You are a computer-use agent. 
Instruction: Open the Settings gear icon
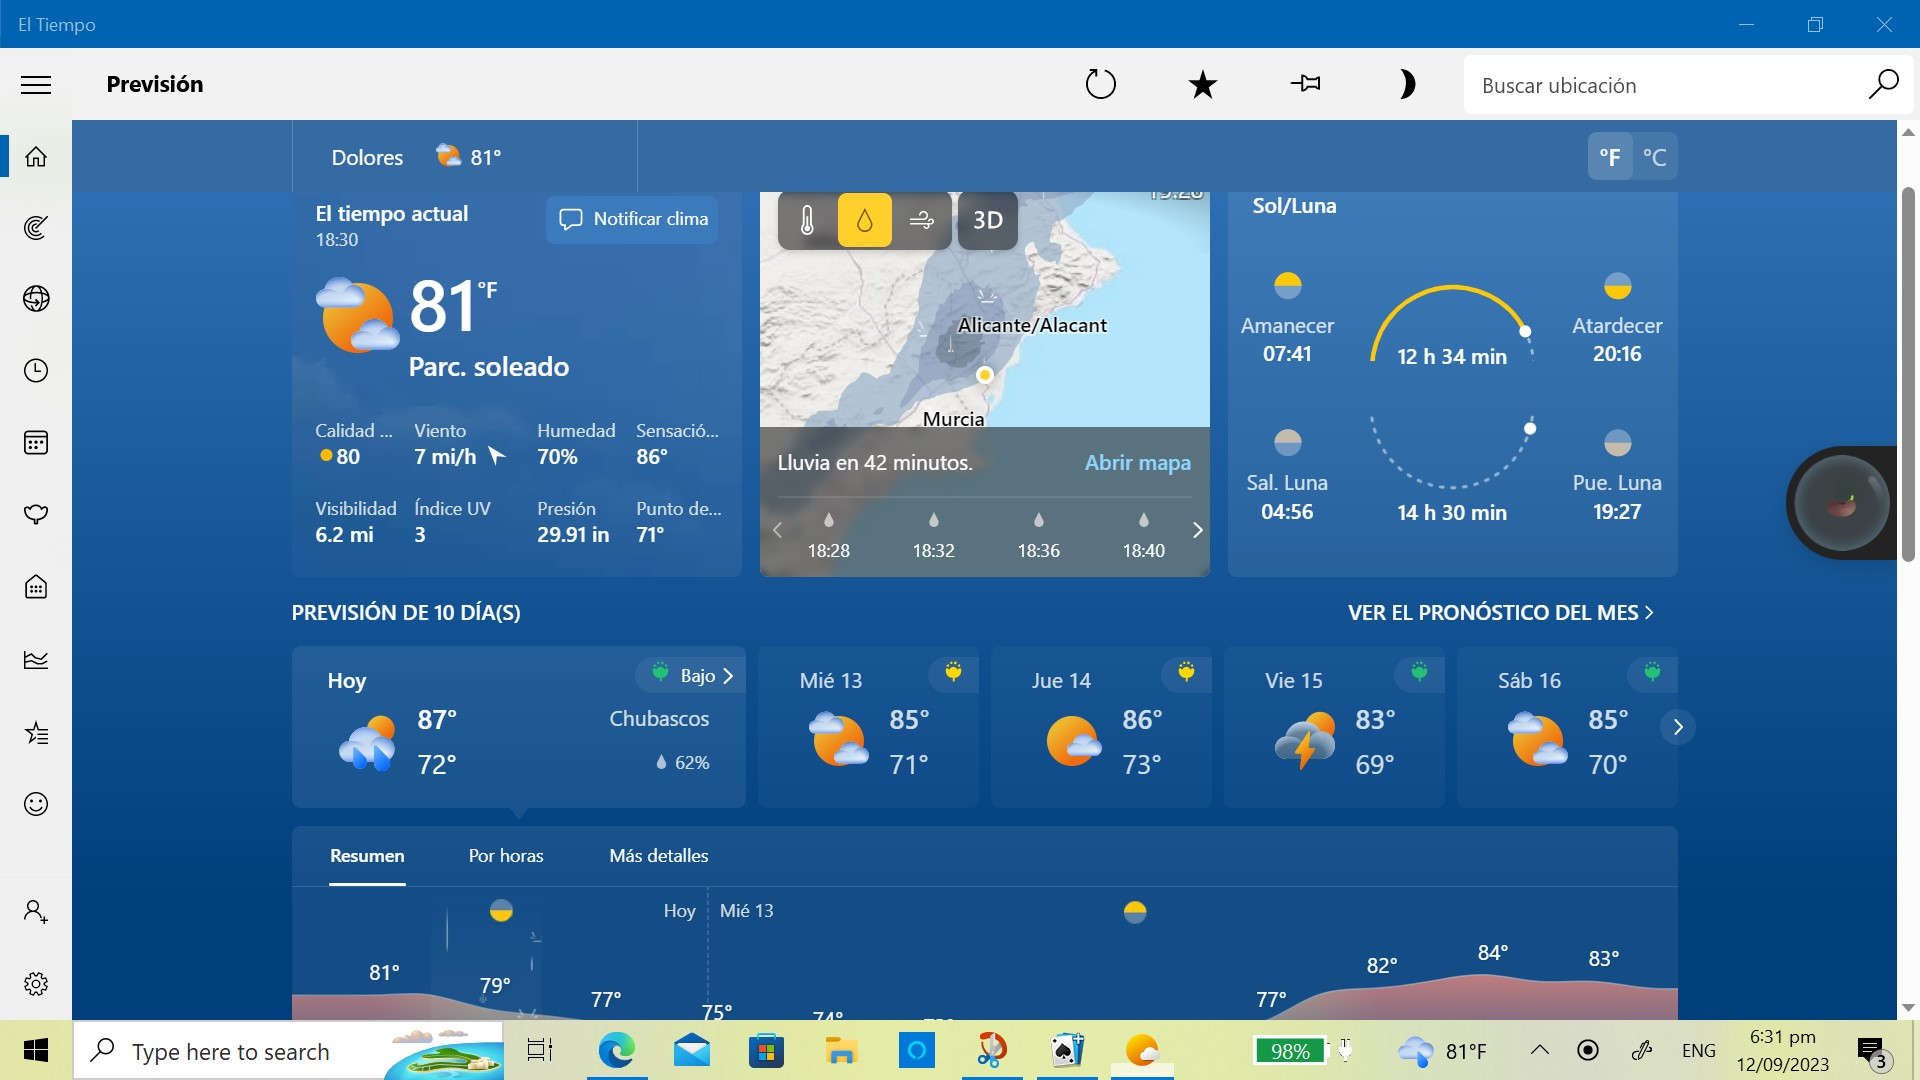click(x=36, y=984)
